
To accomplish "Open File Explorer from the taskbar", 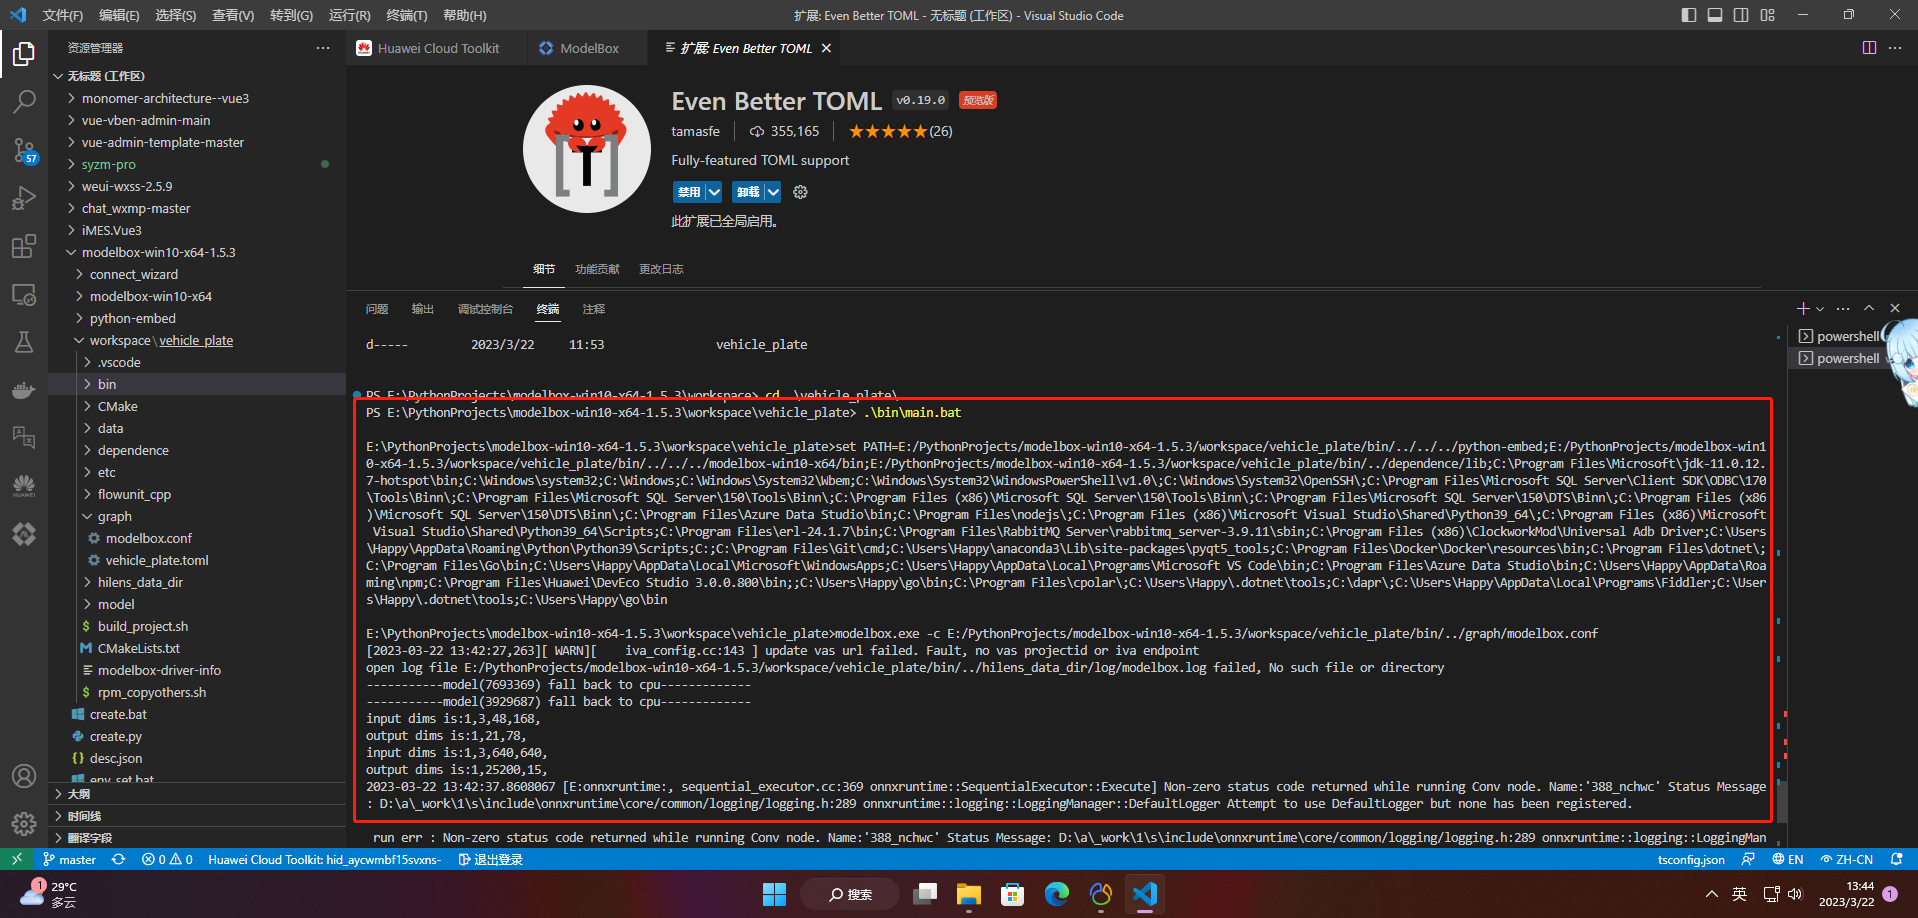I will [x=968, y=894].
